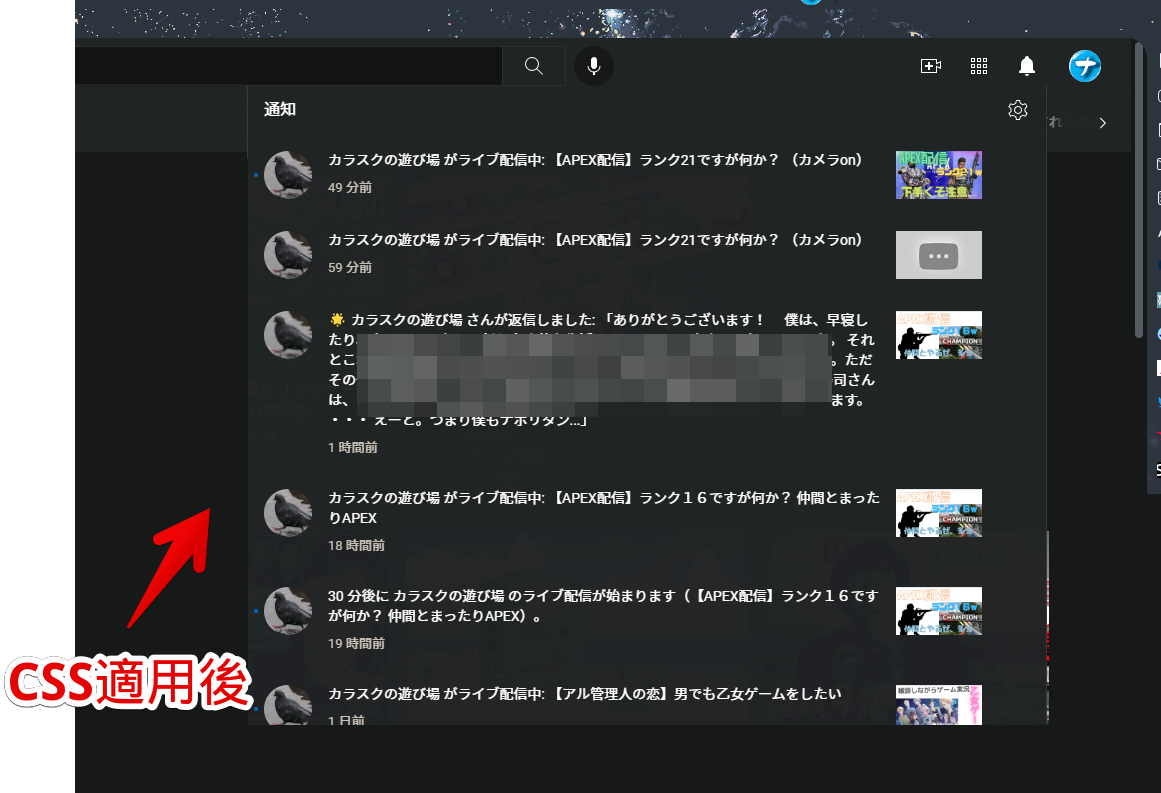Click the page's vertical scrollbar thumb
Viewport: 1161px width, 793px height.
(x=1139, y=190)
